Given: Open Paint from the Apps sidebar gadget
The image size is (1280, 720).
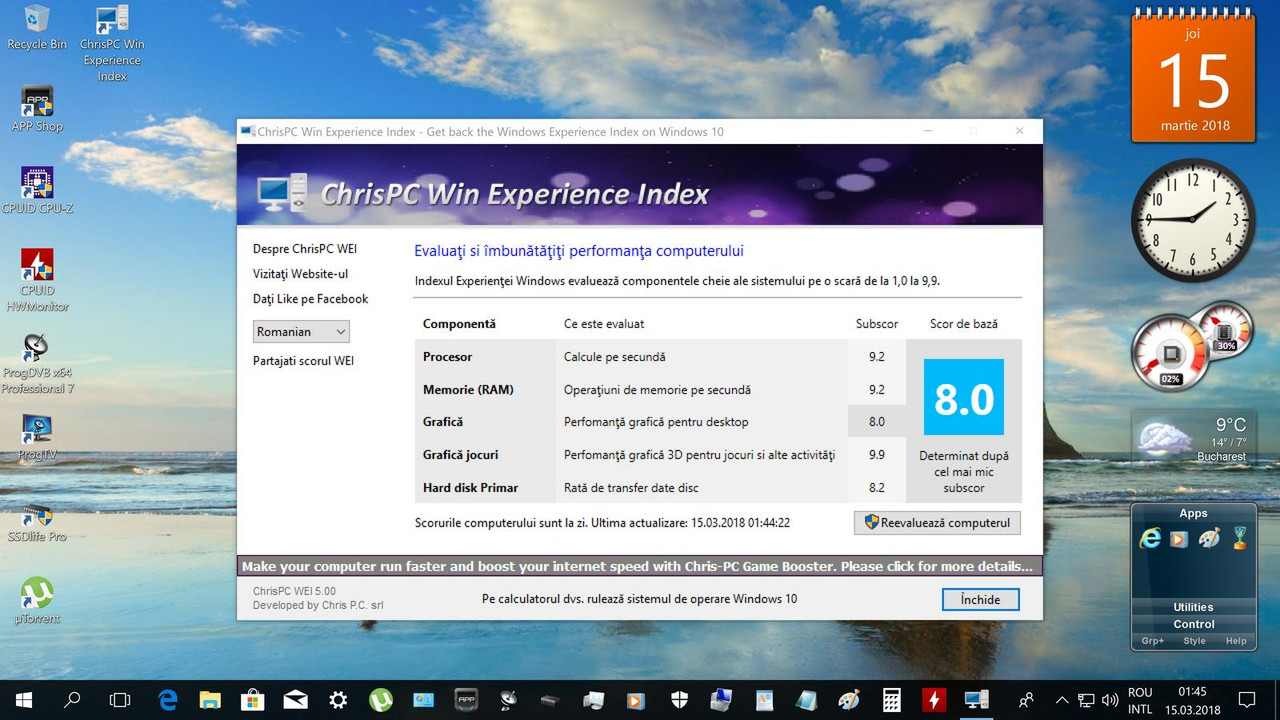Looking at the screenshot, I should (x=1208, y=538).
